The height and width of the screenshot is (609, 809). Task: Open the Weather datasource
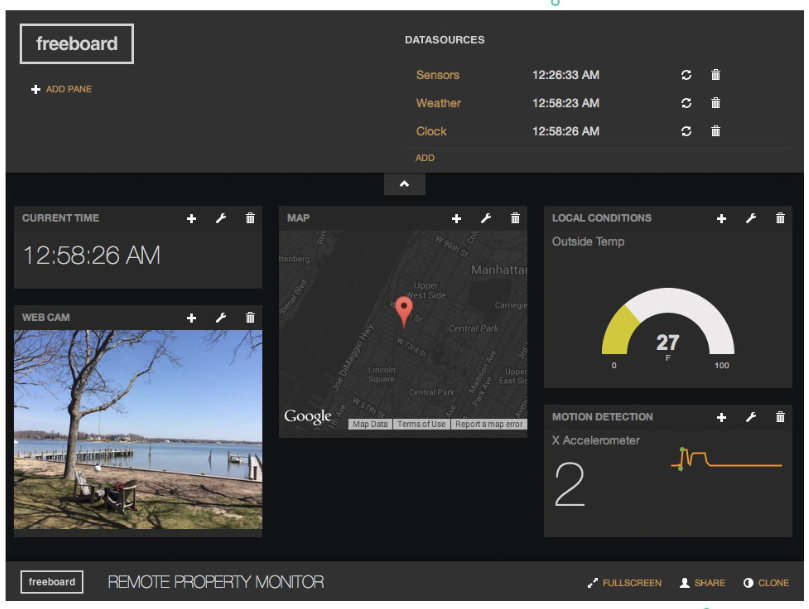click(x=438, y=103)
